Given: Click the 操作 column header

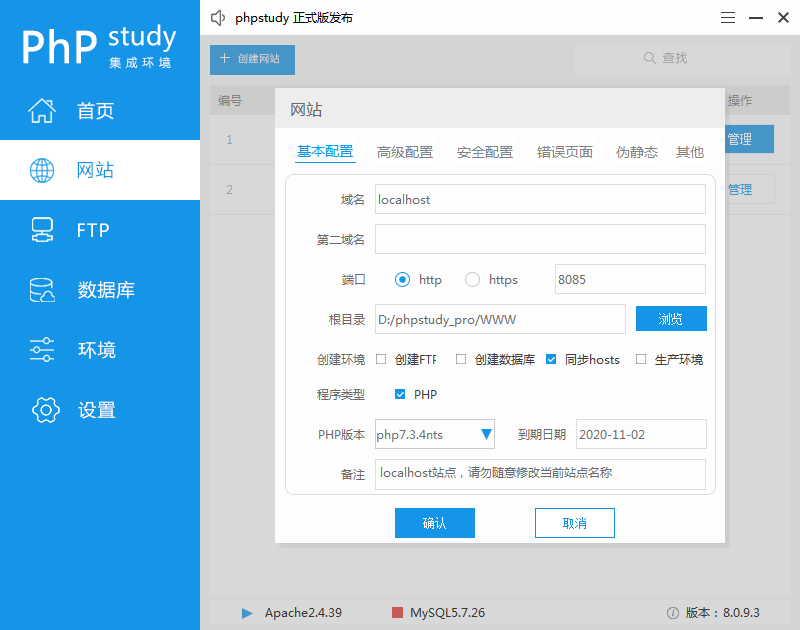Looking at the screenshot, I should point(740,100).
